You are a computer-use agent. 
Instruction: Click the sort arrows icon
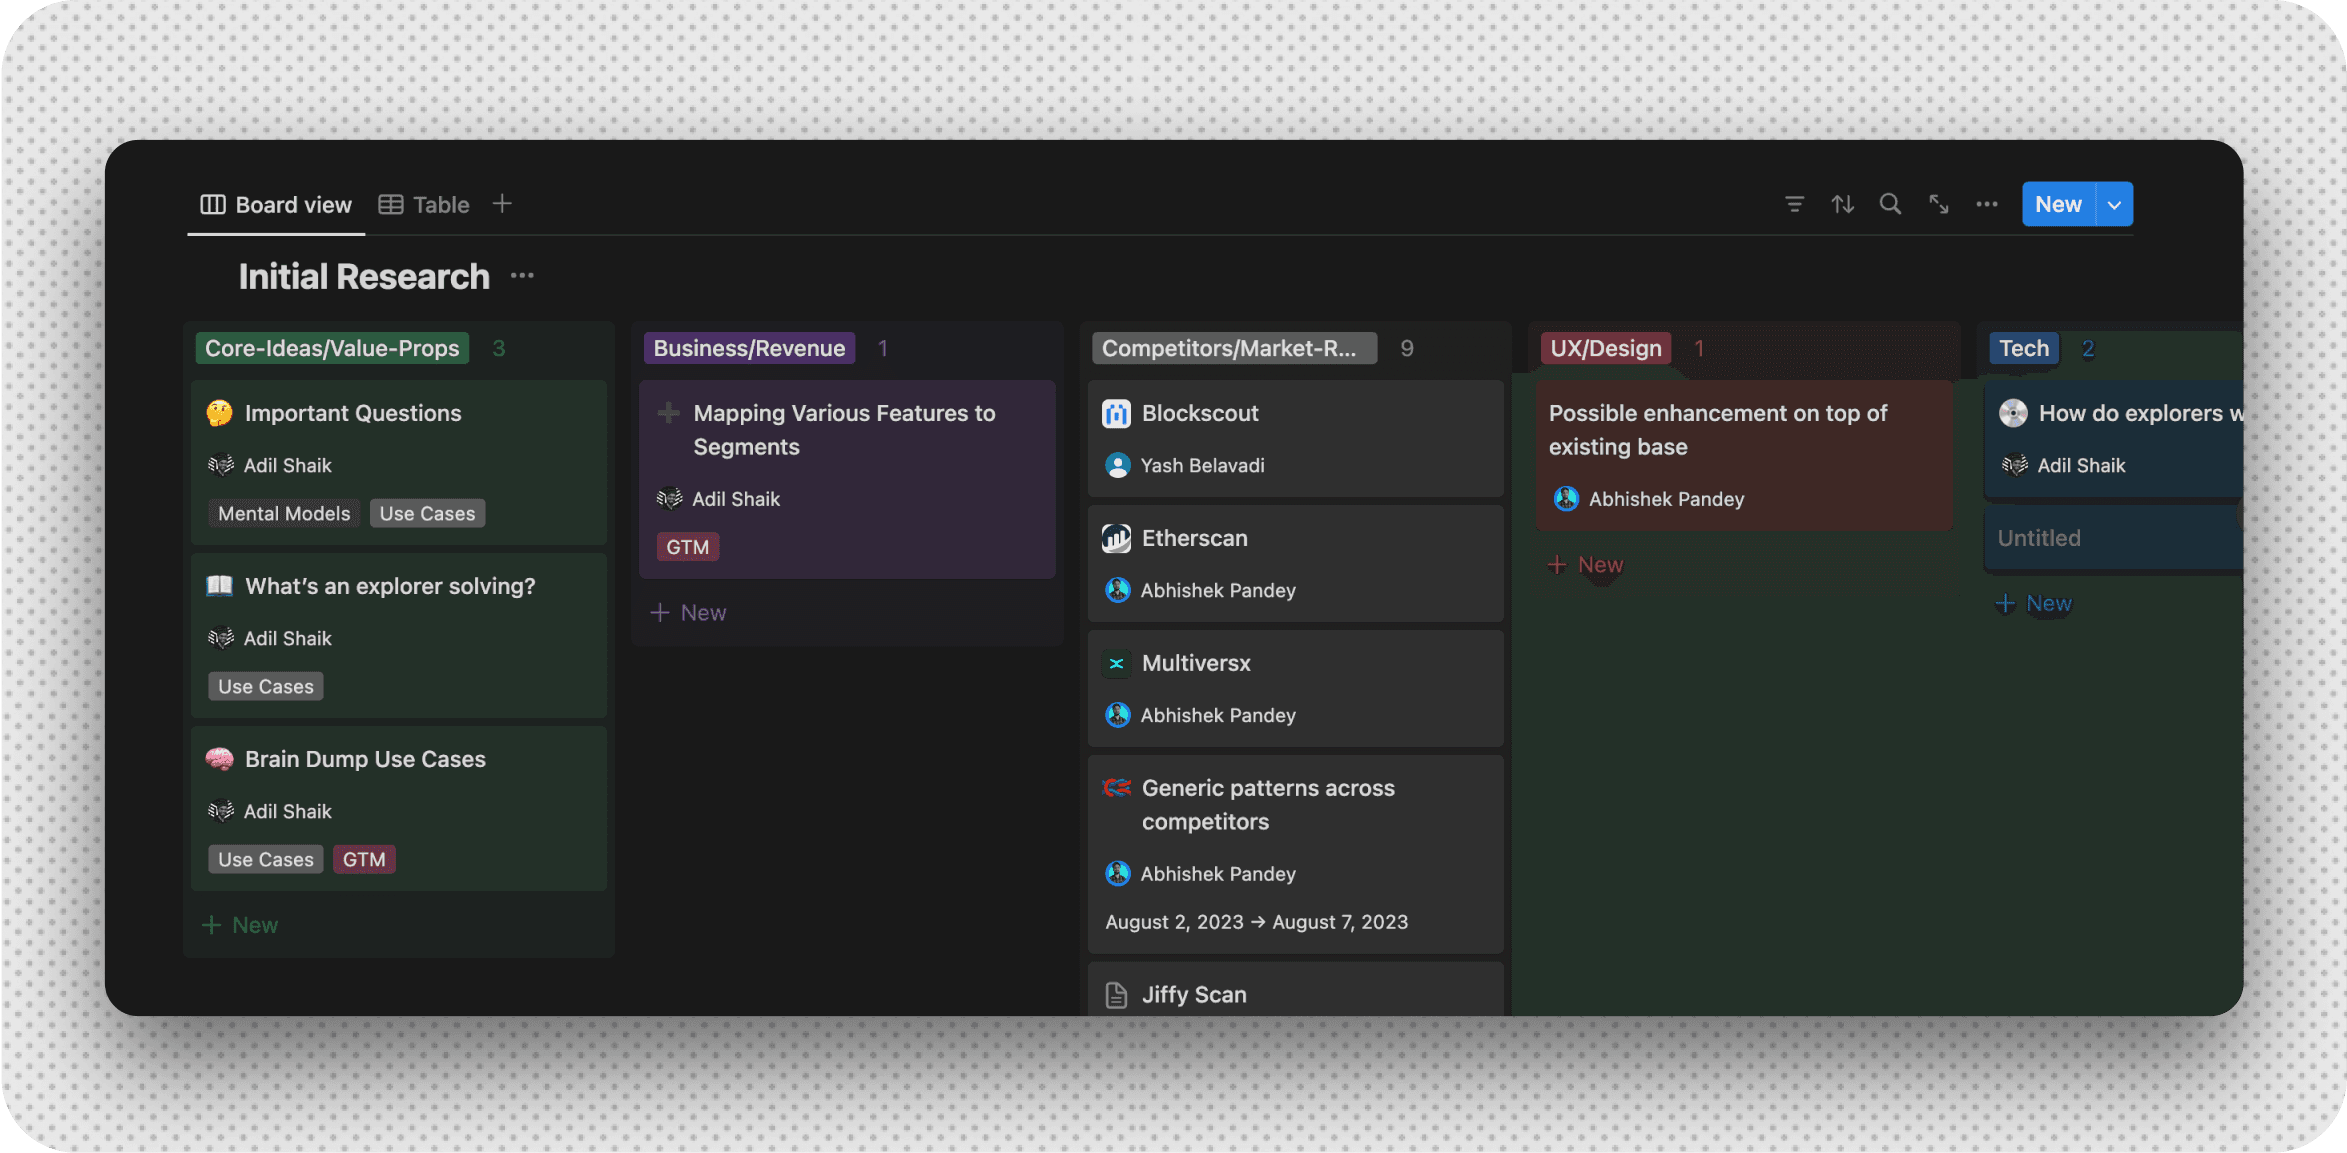1842,204
